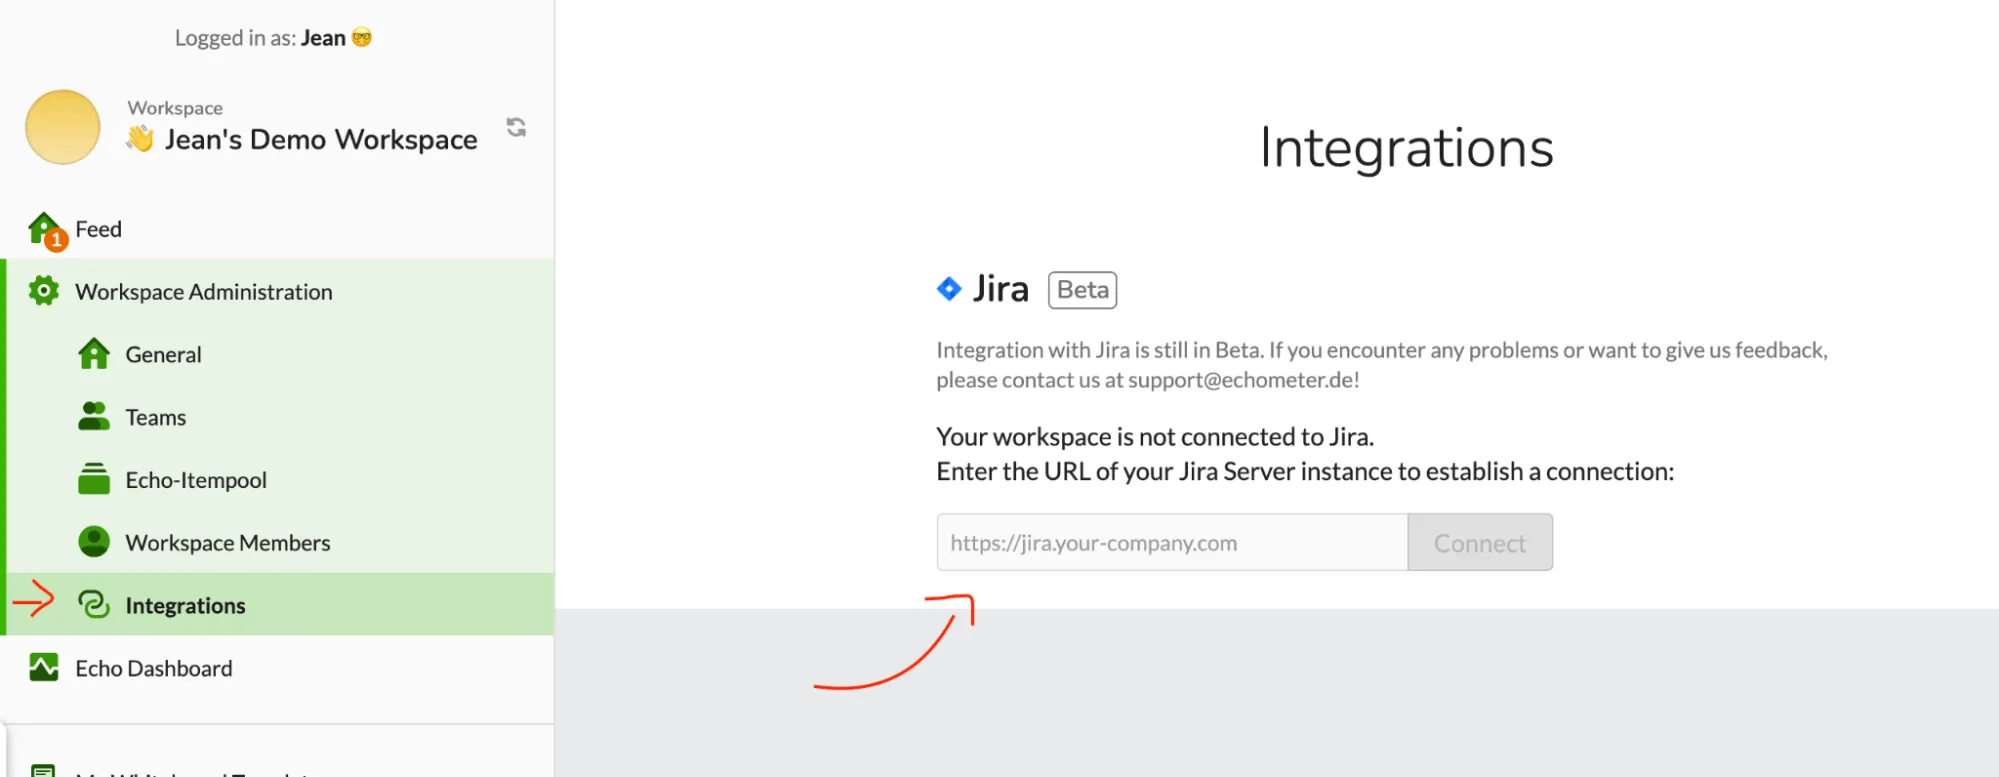Open Echo-Itempool label
The image size is (1999, 777).
(x=196, y=480)
